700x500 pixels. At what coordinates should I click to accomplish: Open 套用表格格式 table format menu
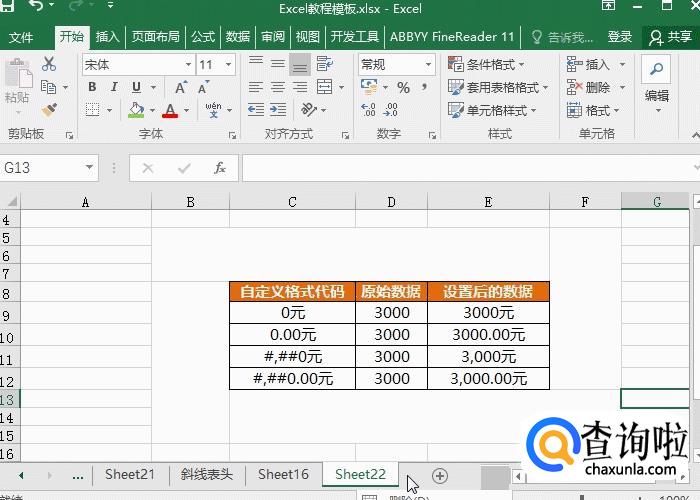(498, 87)
